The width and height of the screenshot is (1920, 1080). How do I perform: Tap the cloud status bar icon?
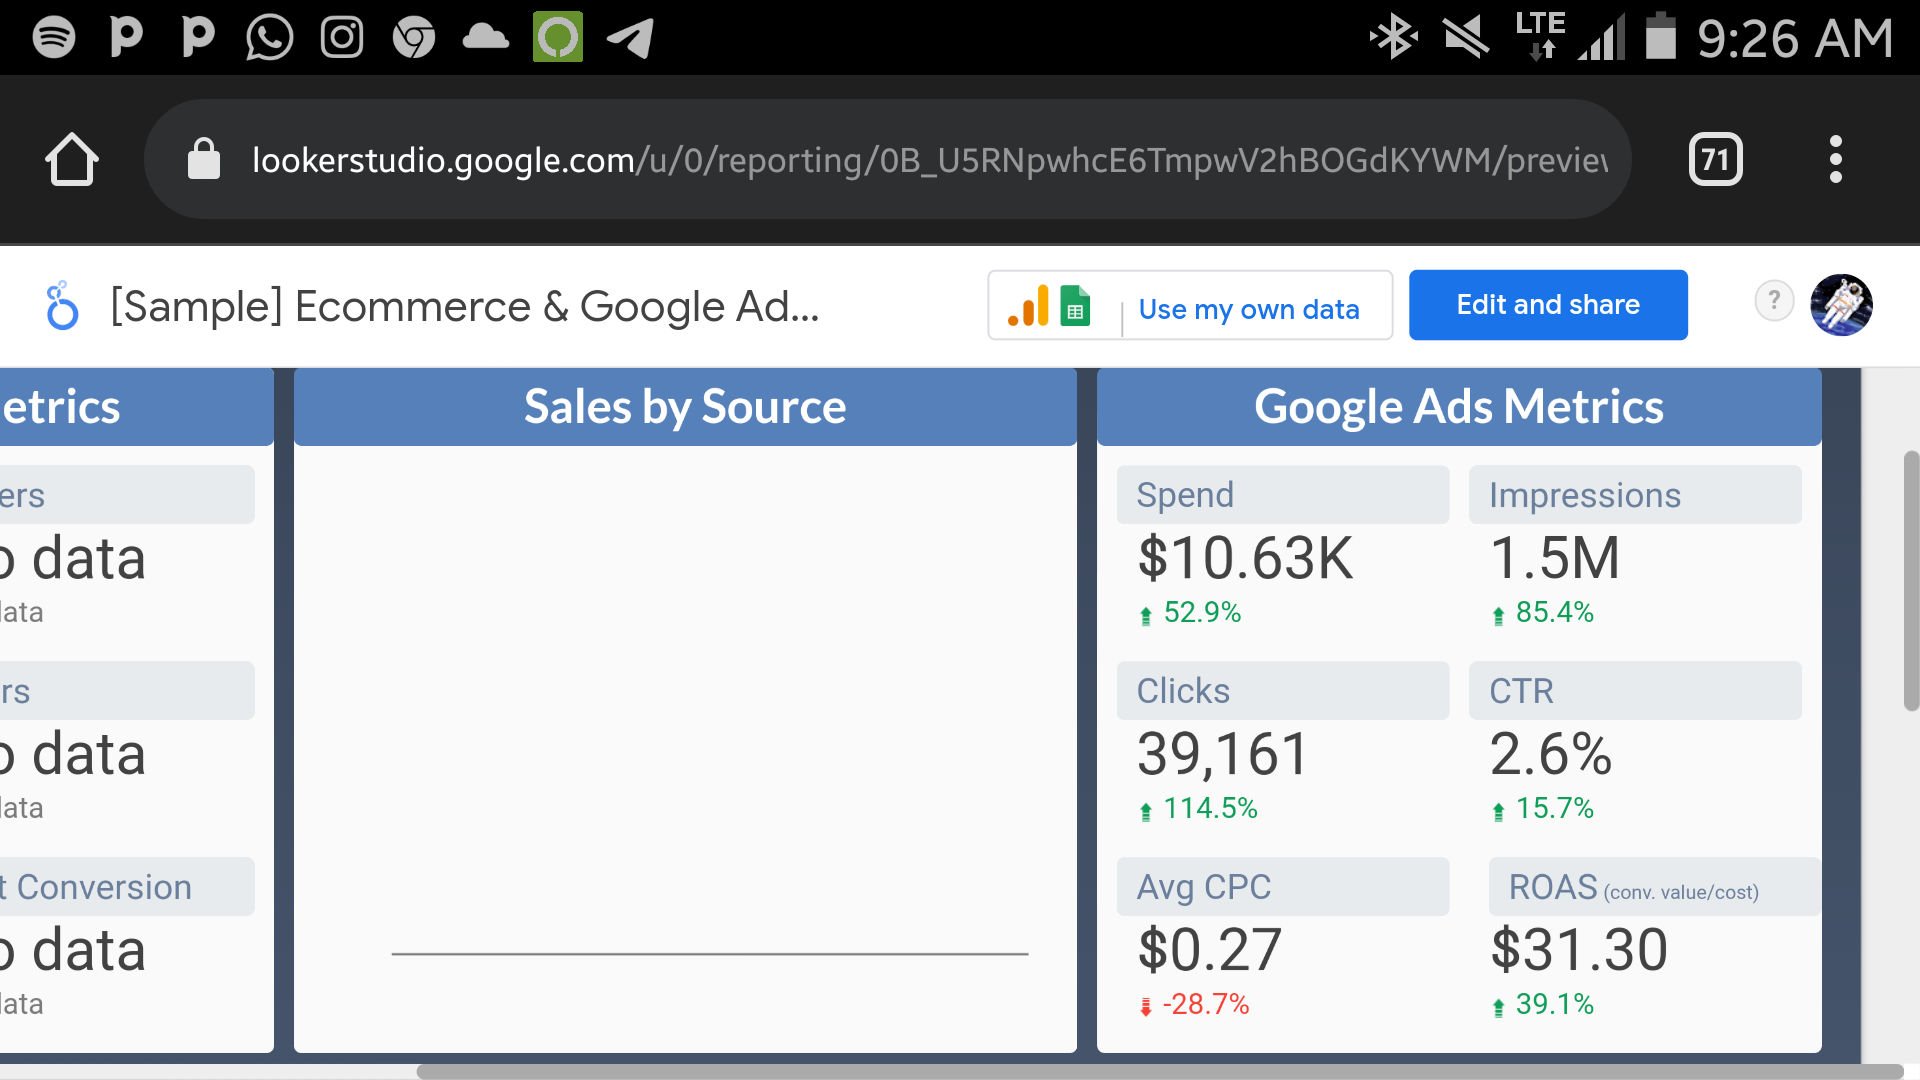click(486, 38)
